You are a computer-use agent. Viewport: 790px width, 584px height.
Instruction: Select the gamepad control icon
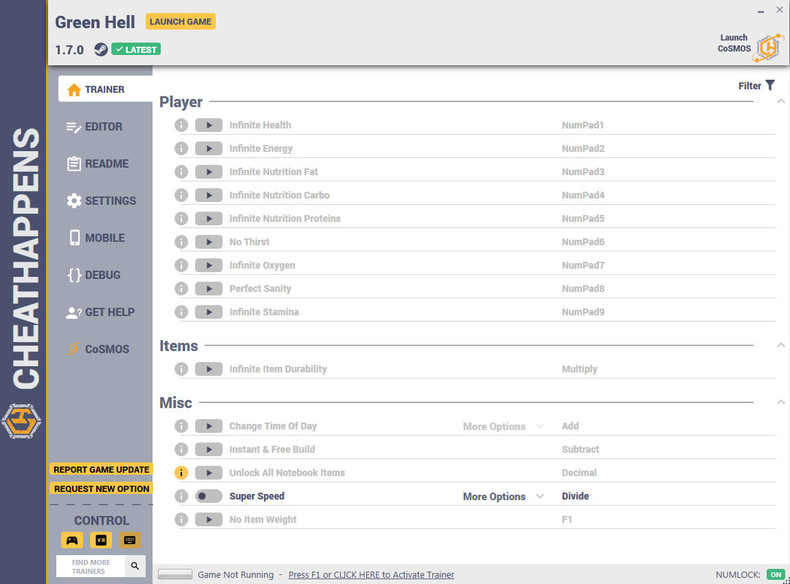(72, 540)
